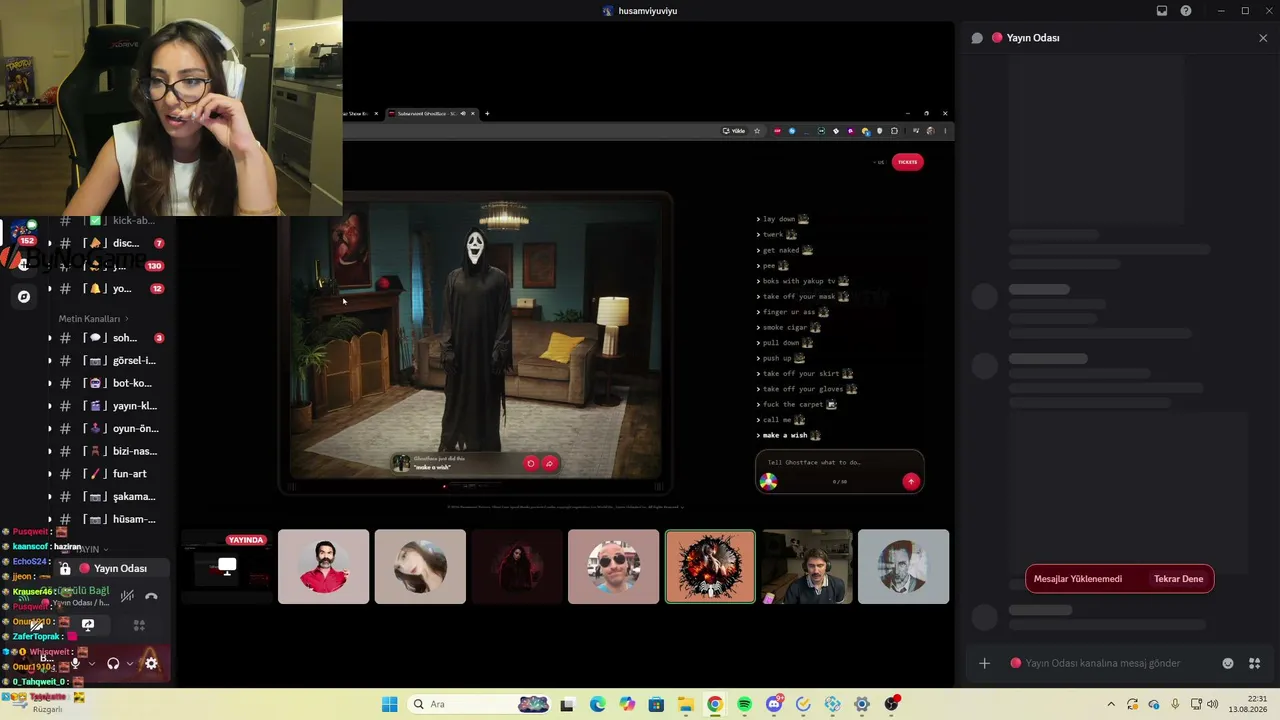This screenshot has height=720, width=1280.
Task: Open Windows Start menu
Action: coord(389,704)
